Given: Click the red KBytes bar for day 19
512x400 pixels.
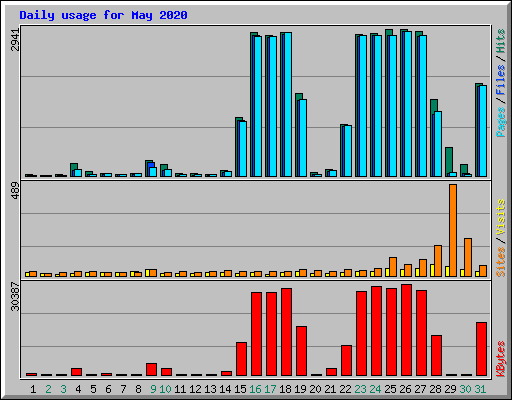Looking at the screenshot, I should pos(301,351).
